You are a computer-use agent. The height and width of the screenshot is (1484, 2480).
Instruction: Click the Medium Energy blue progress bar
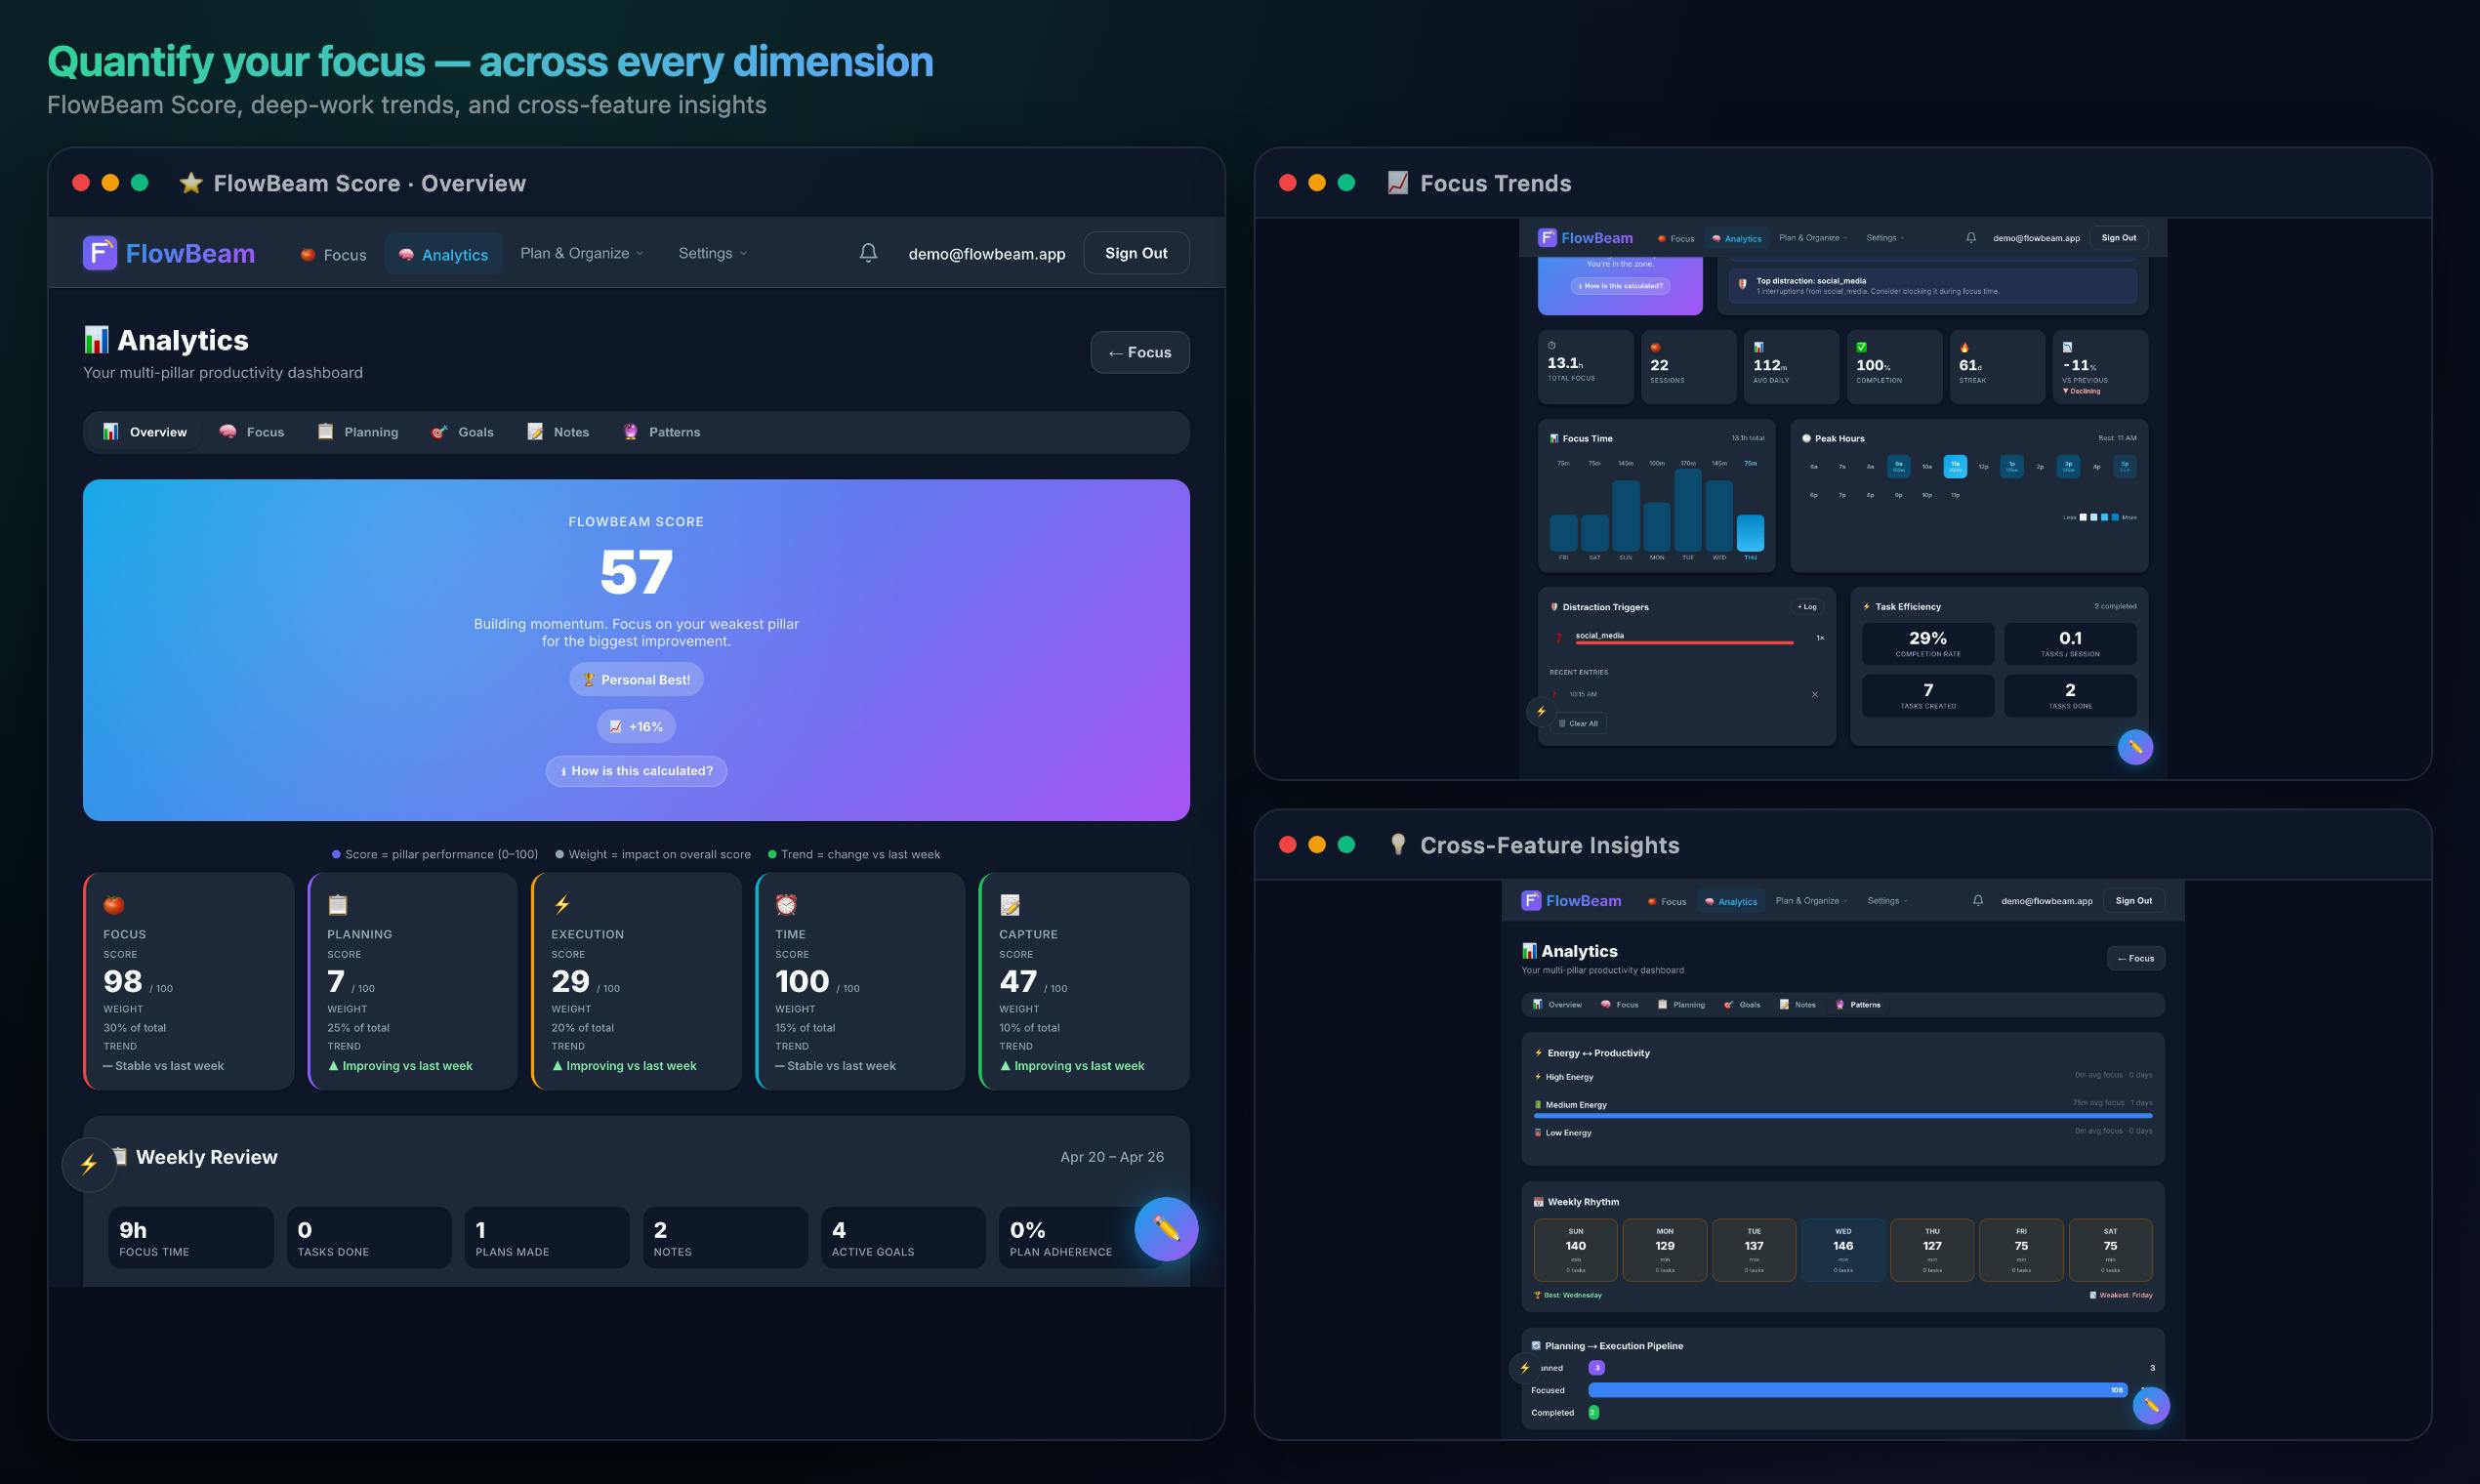[1843, 1115]
